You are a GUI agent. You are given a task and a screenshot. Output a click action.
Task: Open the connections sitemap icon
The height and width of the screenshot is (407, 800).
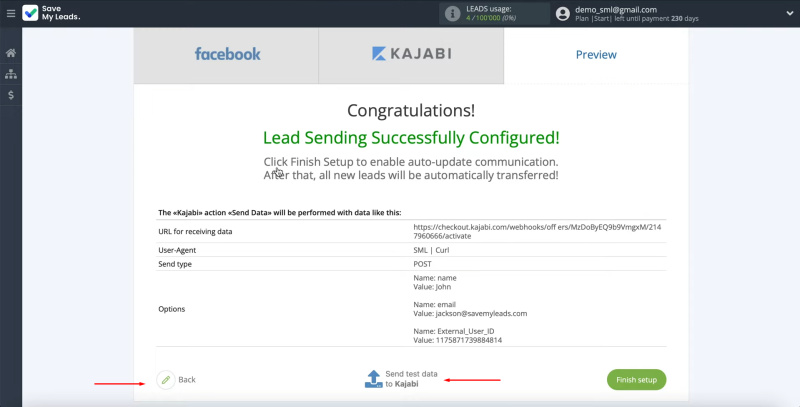point(11,74)
